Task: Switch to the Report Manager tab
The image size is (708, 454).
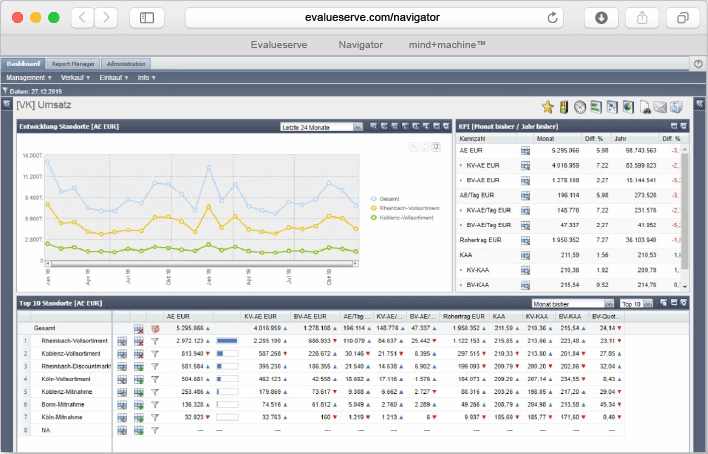Action: click(x=73, y=64)
